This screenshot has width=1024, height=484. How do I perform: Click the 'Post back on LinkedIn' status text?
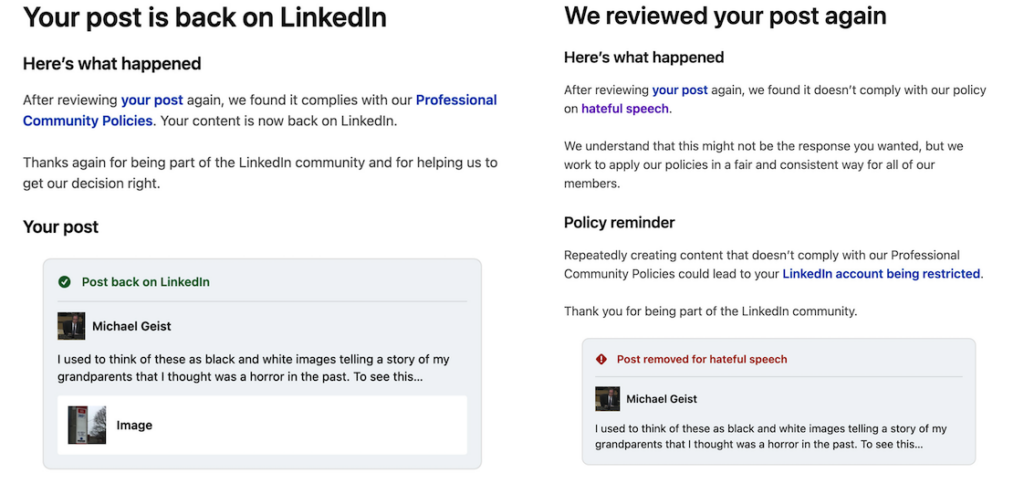click(146, 282)
